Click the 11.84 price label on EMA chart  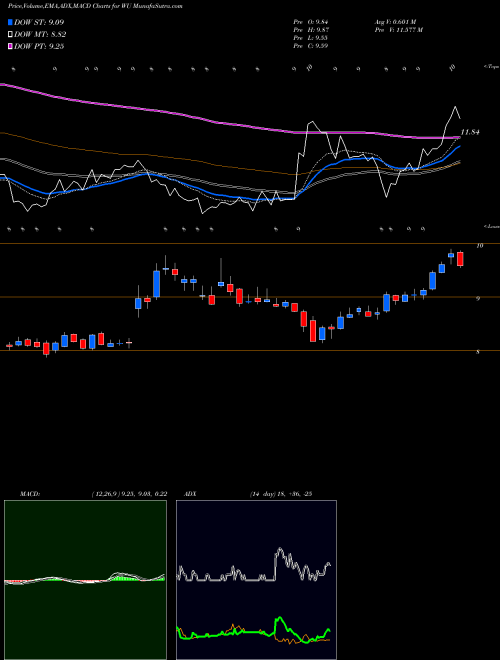point(470,132)
